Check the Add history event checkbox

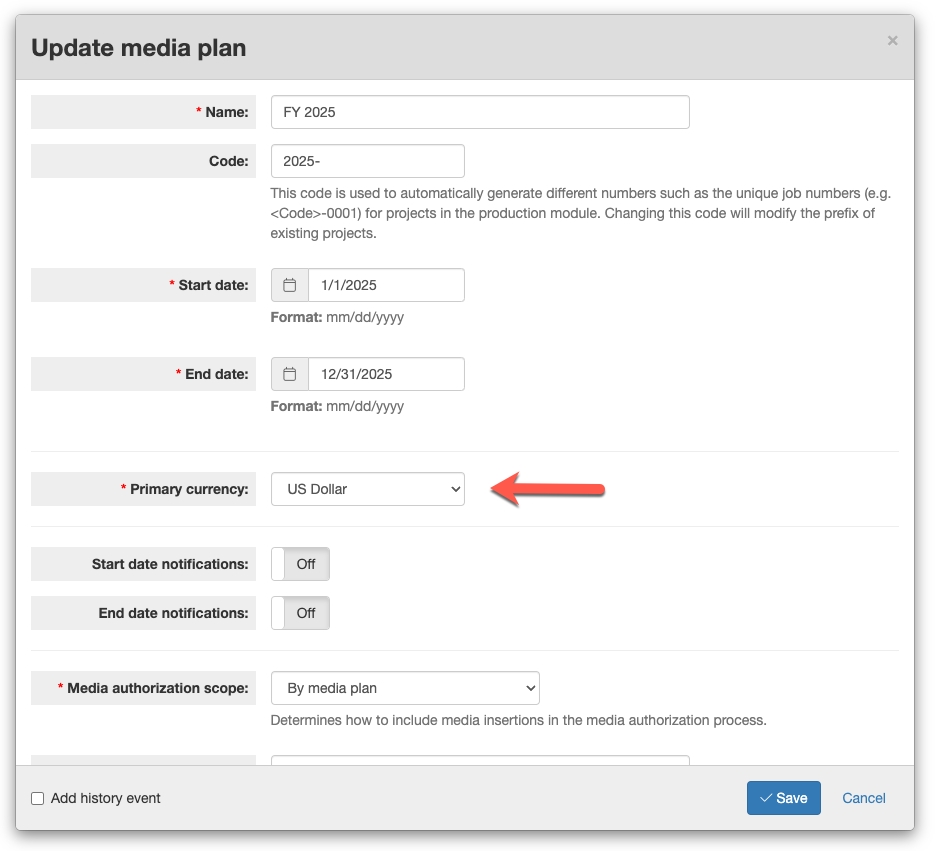pyautogui.click(x=38, y=798)
